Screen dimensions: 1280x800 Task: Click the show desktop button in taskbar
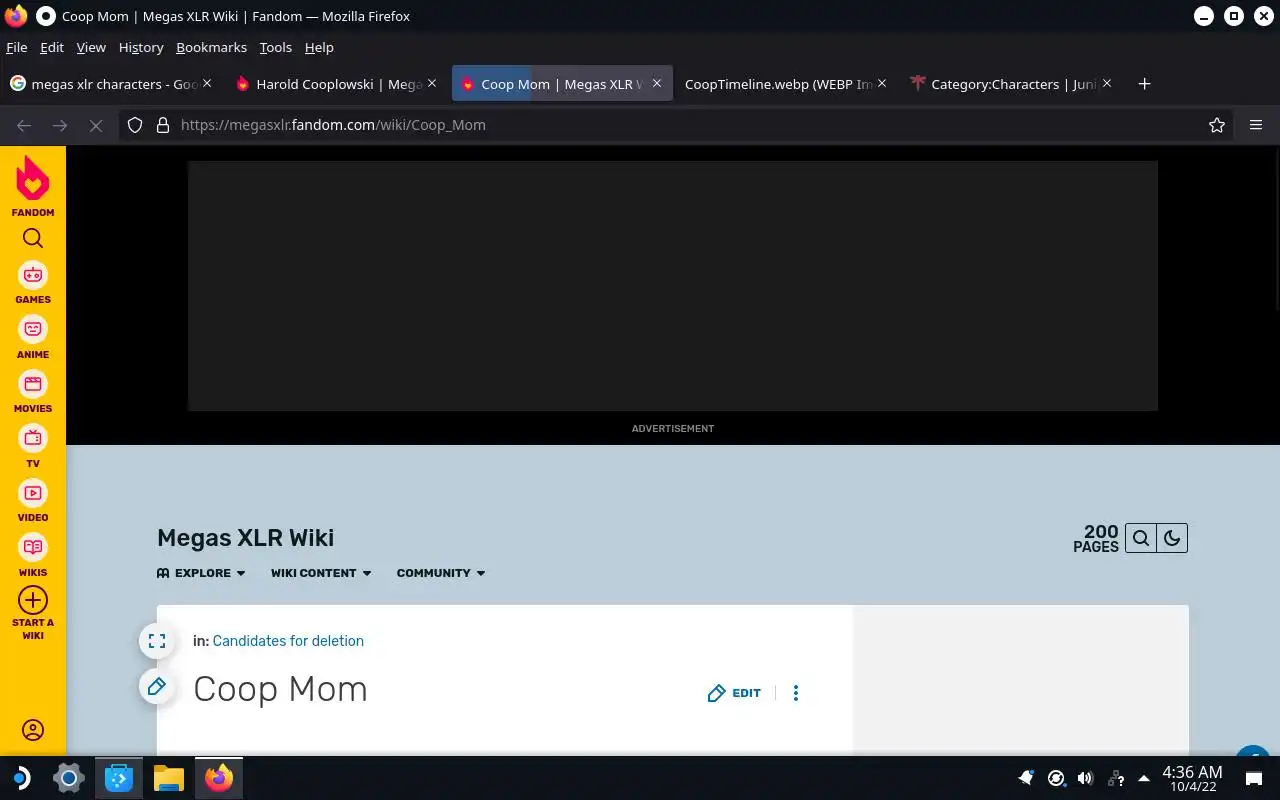pos(1254,778)
